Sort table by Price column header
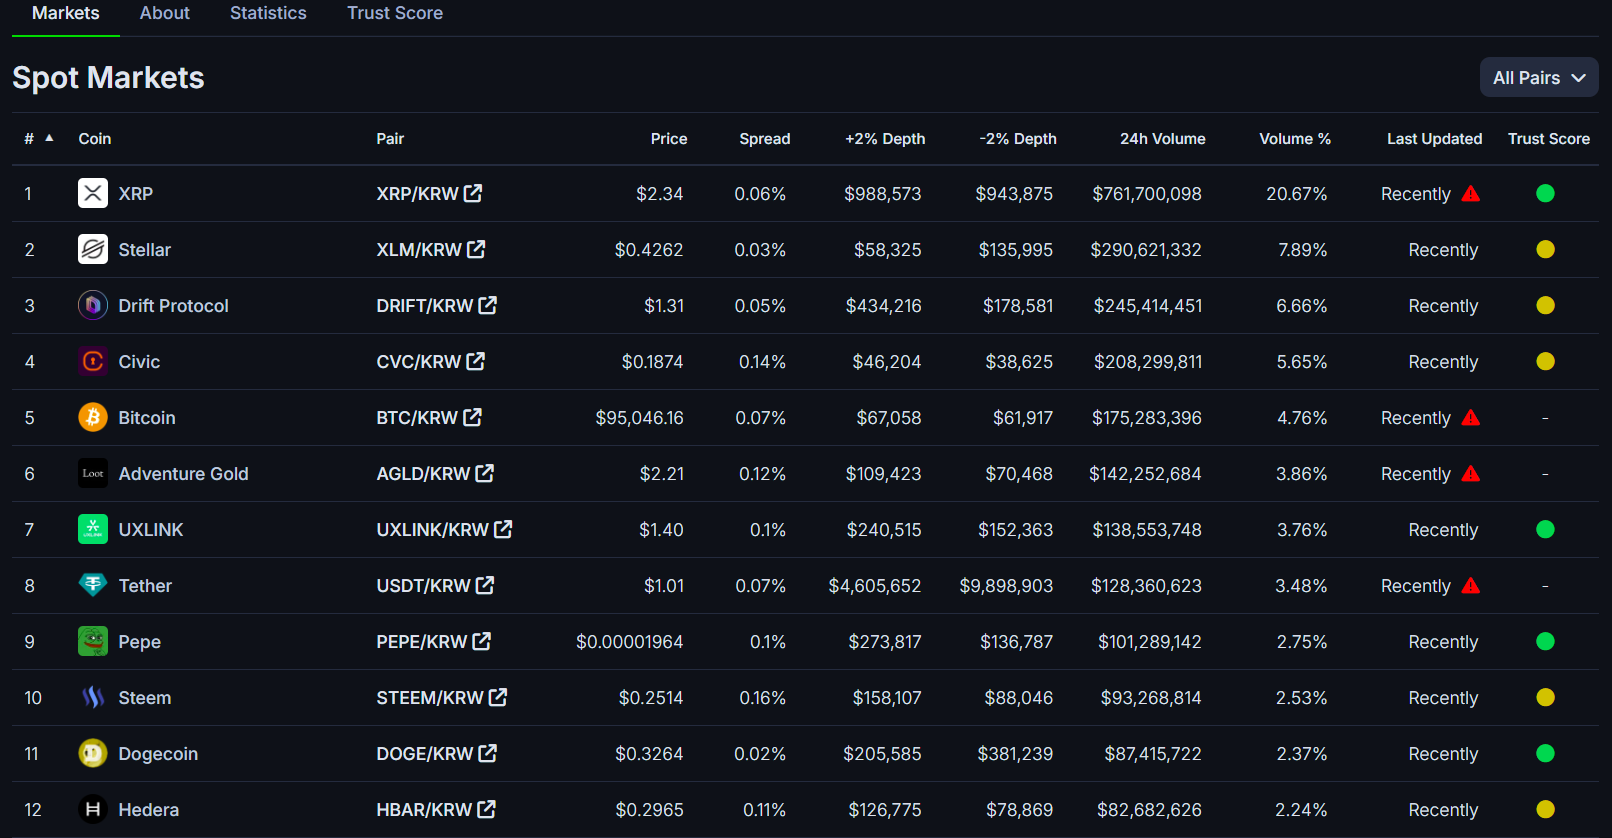This screenshot has width=1612, height=838. tap(669, 139)
